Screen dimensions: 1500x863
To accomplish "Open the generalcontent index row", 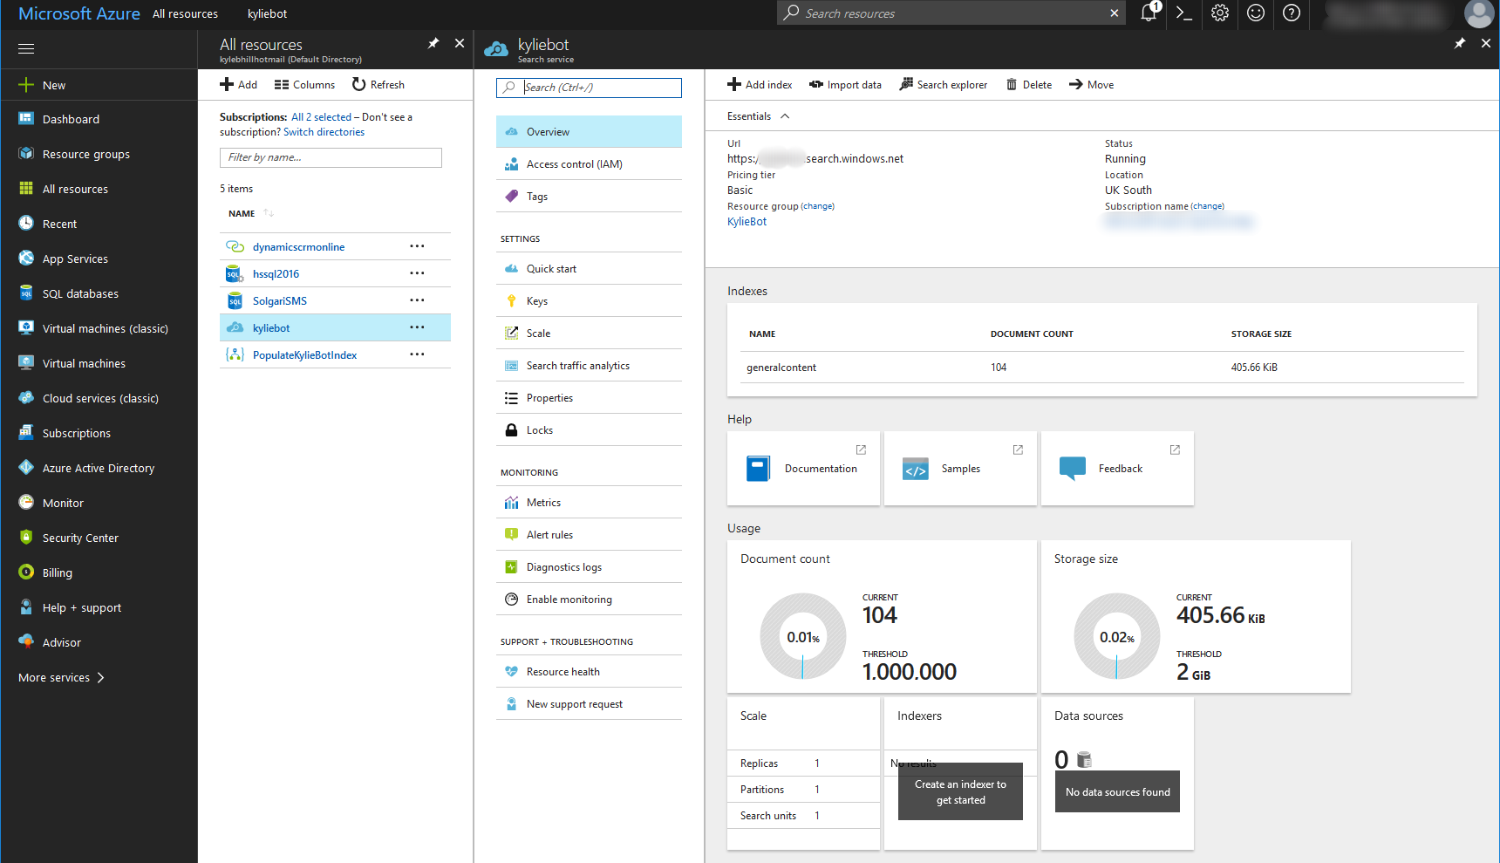I will click(1102, 368).
